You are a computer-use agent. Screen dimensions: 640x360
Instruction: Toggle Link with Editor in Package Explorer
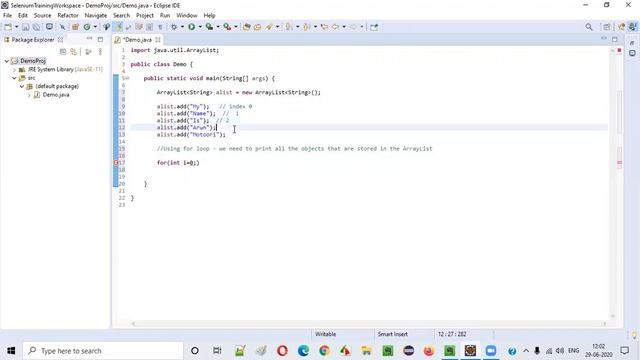pyautogui.click(x=73, y=52)
